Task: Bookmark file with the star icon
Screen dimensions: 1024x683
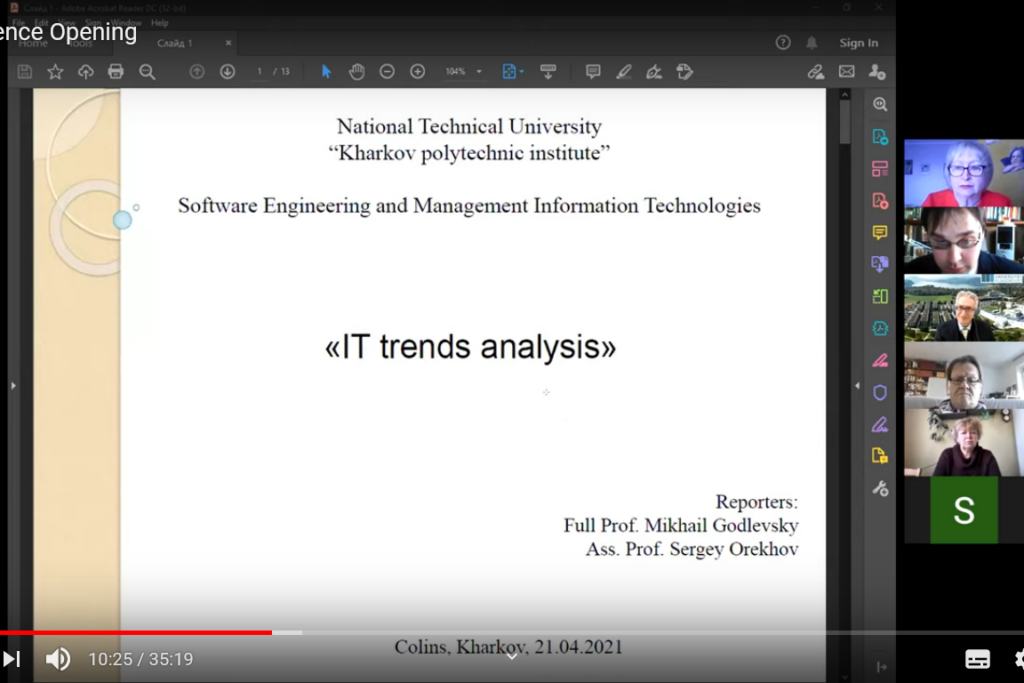Action: [55, 72]
